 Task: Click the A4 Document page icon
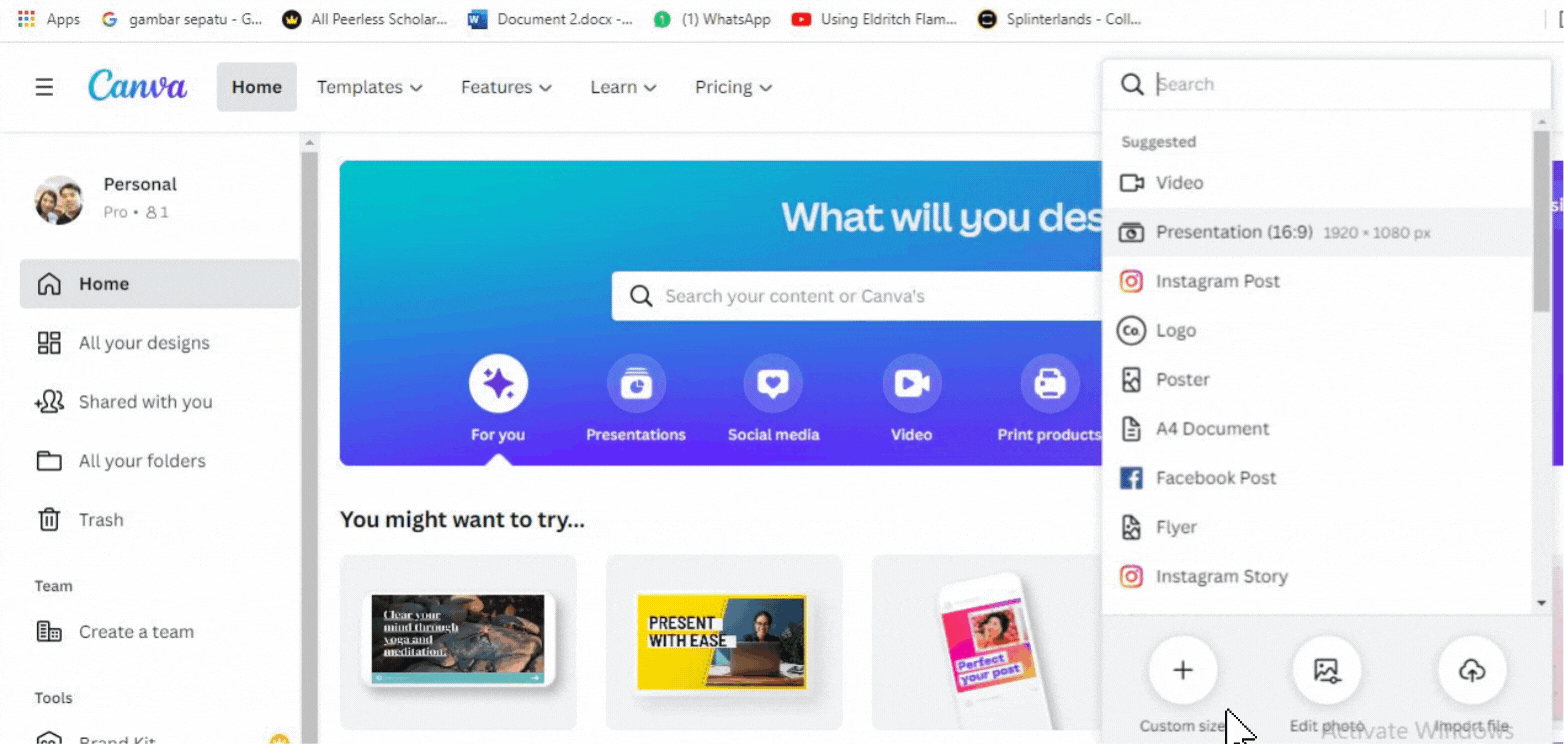1131,429
